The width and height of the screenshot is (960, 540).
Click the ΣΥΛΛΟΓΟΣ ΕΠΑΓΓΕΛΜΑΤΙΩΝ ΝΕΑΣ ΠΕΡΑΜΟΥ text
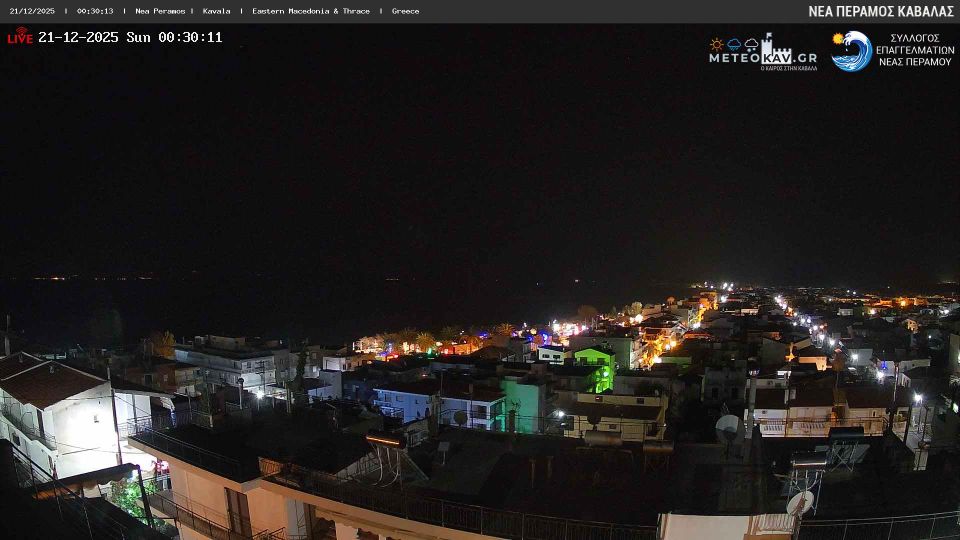click(x=915, y=50)
